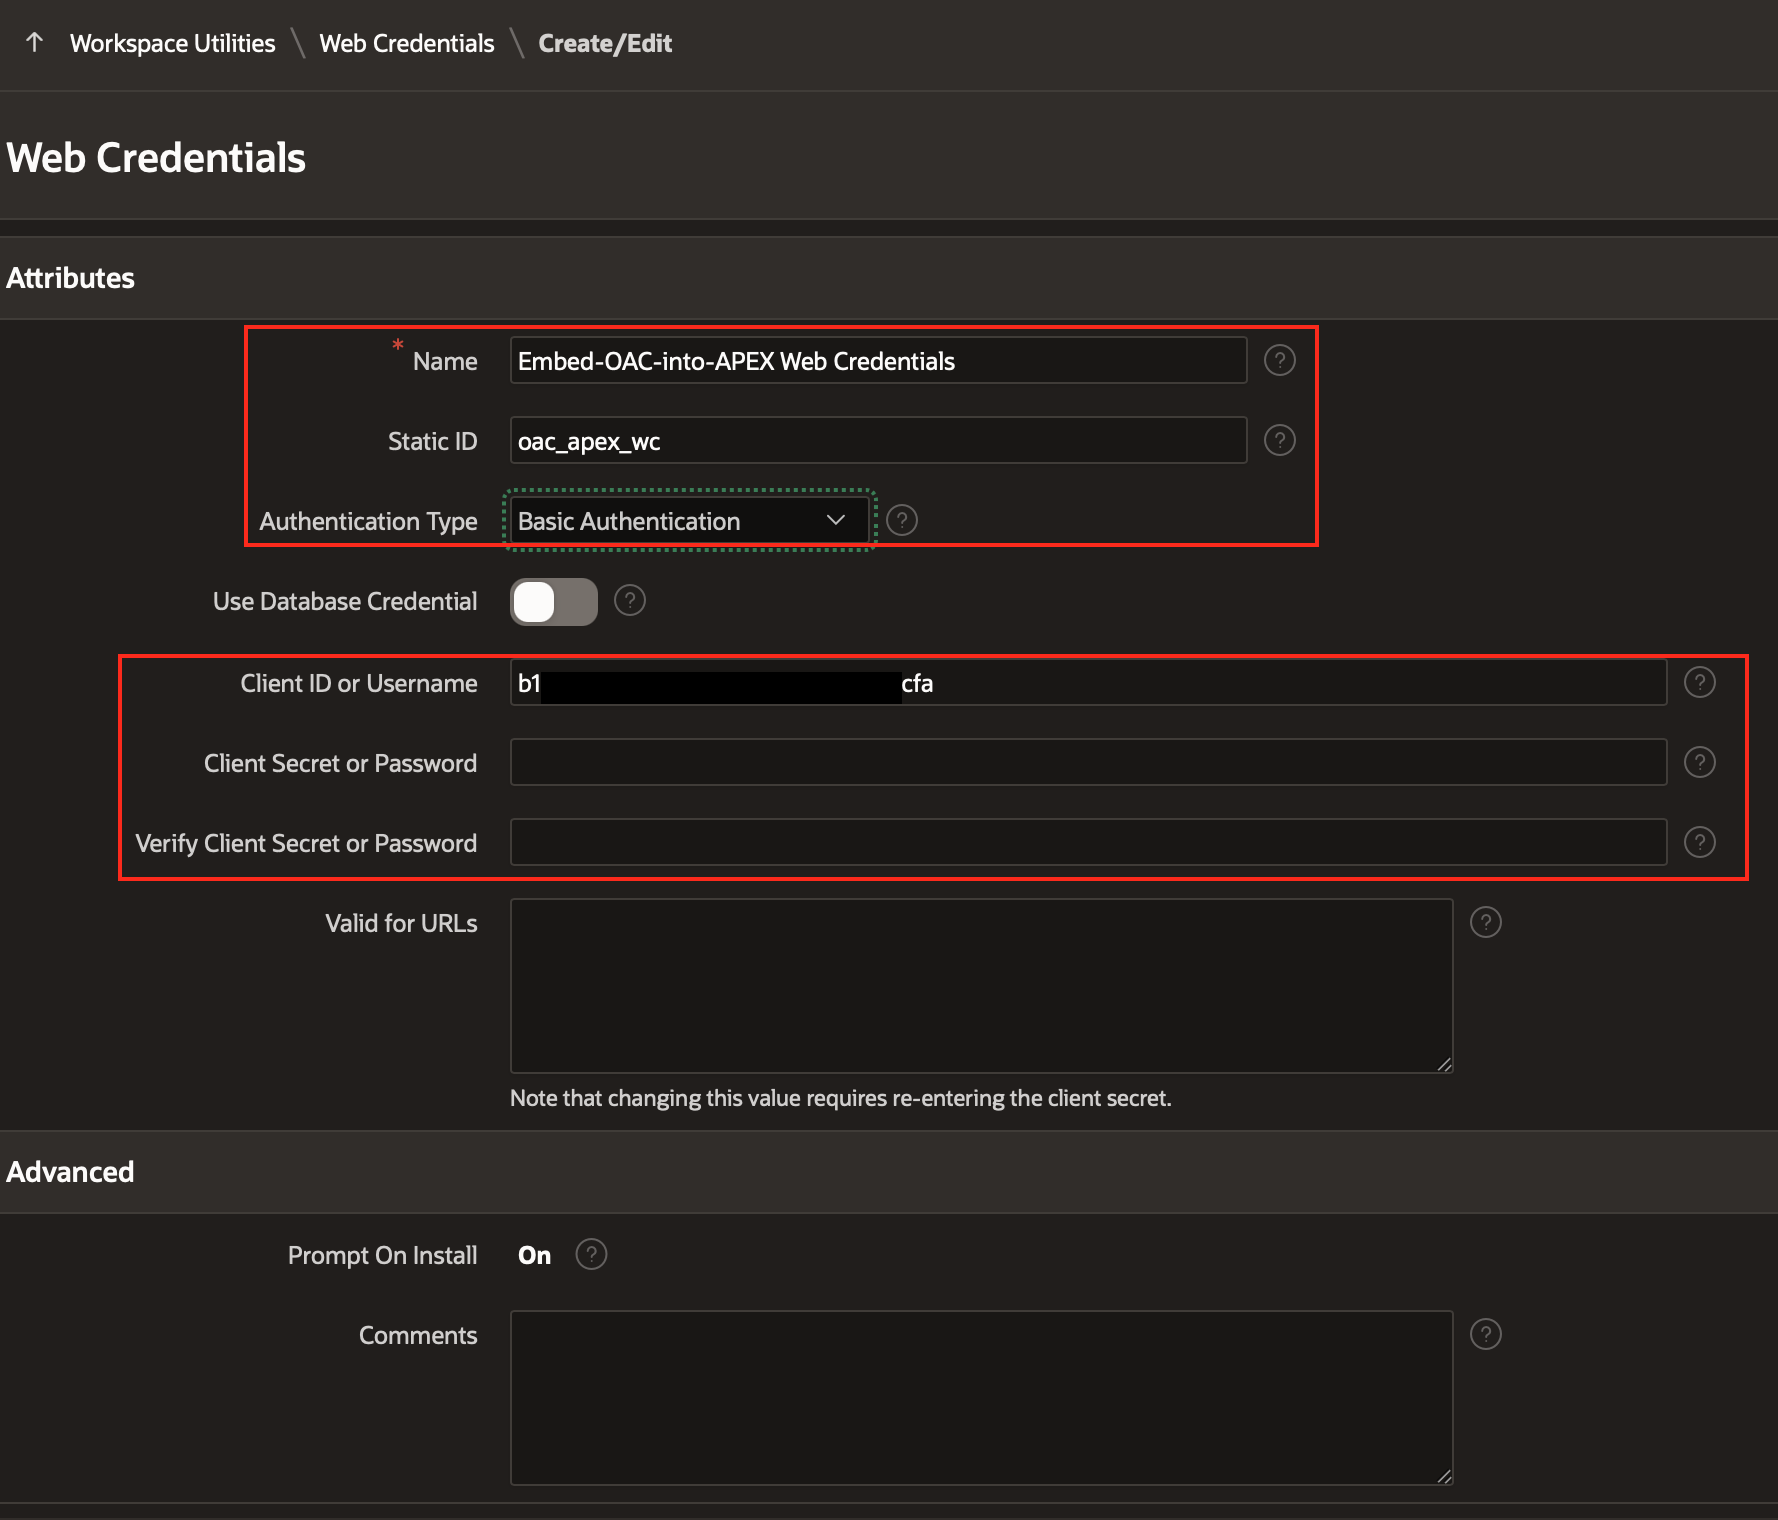Viewport: 1778px width, 1520px height.
Task: Click the Valid for URLs text area
Action: click(x=981, y=986)
